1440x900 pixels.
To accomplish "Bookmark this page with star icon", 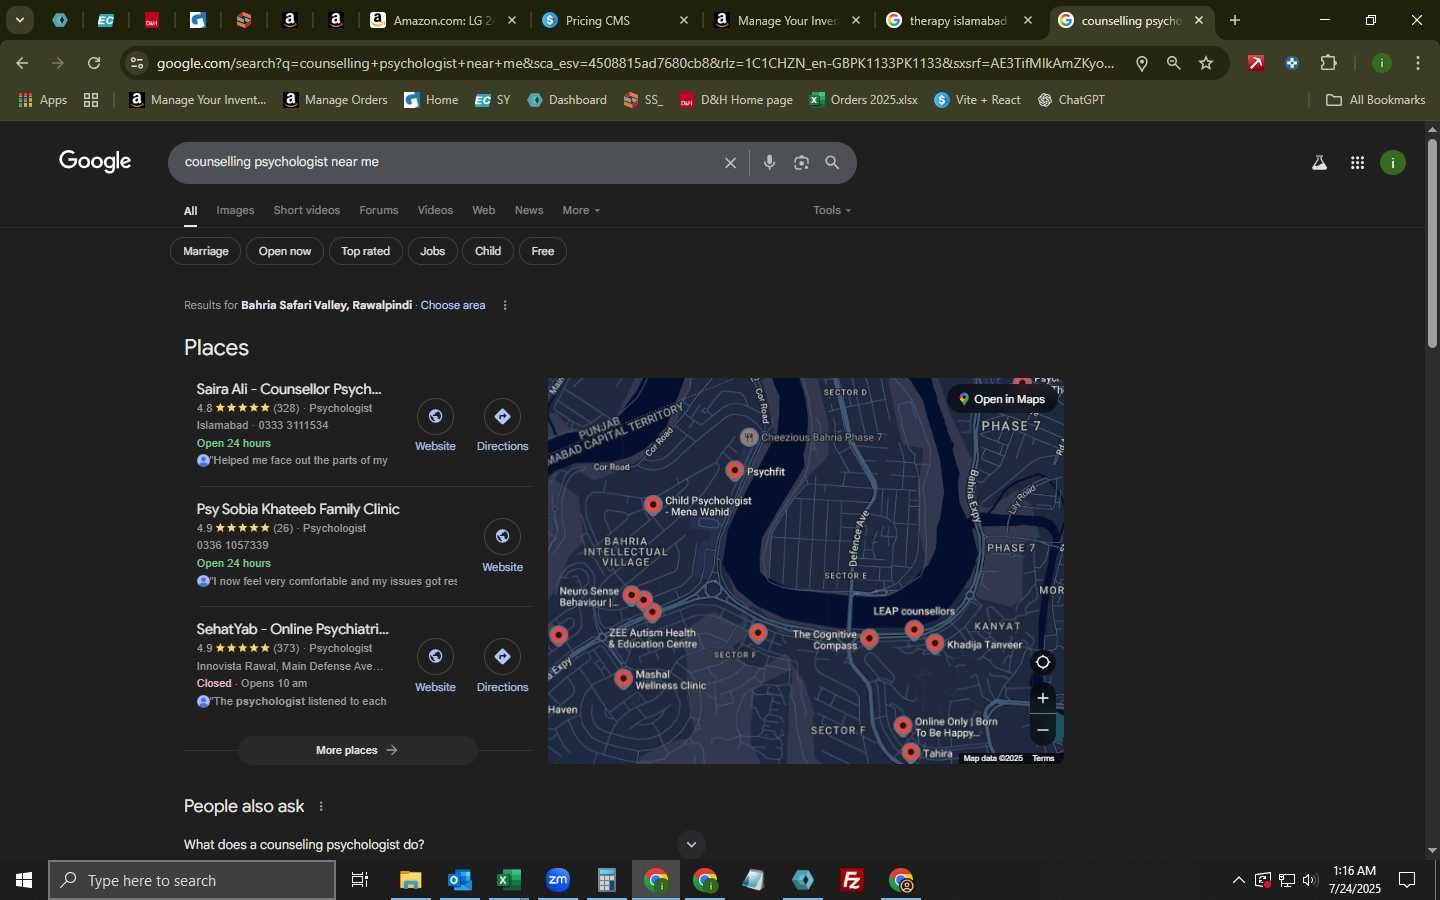I will click(x=1206, y=63).
